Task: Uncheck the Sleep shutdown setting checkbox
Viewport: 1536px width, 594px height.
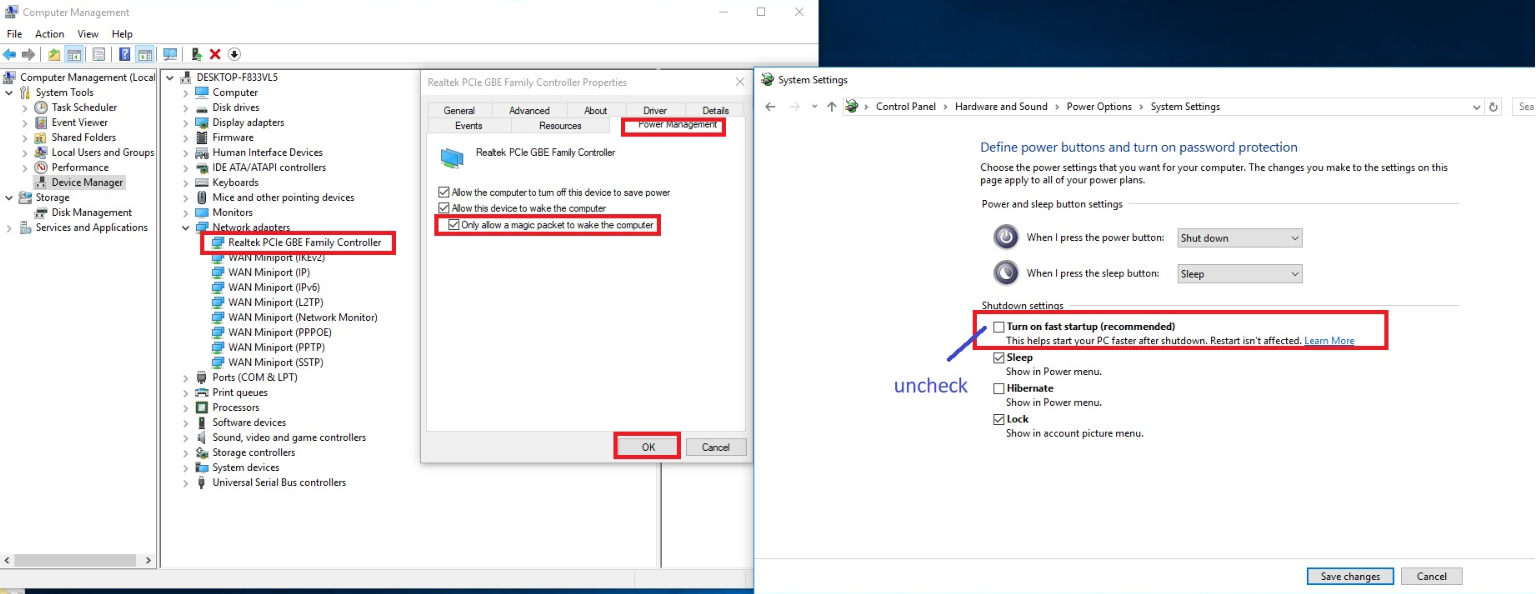Action: click(x=998, y=357)
